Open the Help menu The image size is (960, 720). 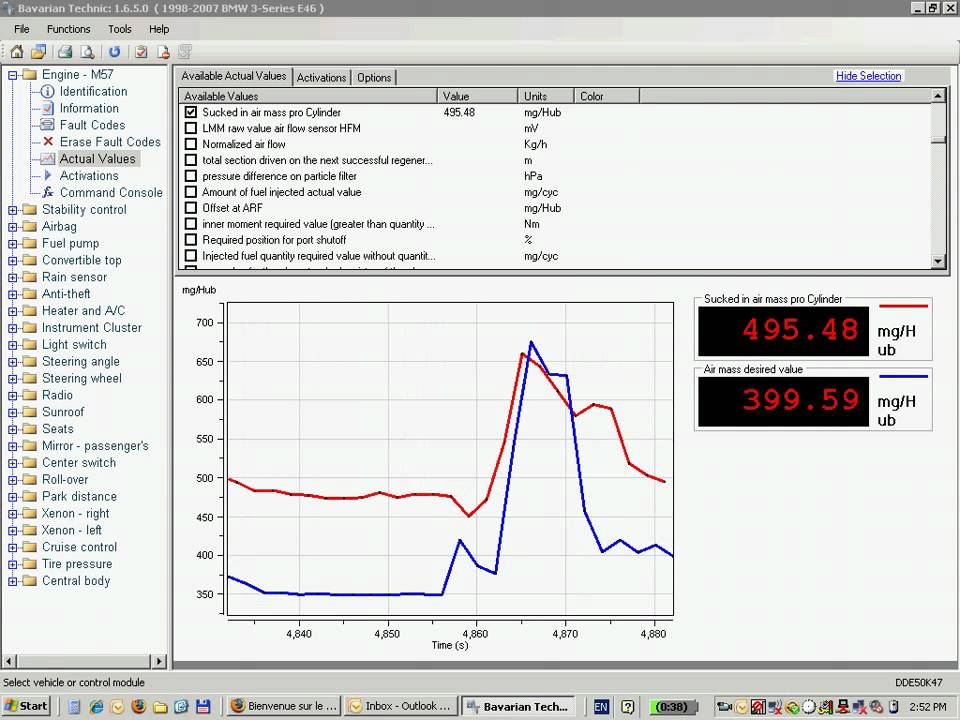159,29
